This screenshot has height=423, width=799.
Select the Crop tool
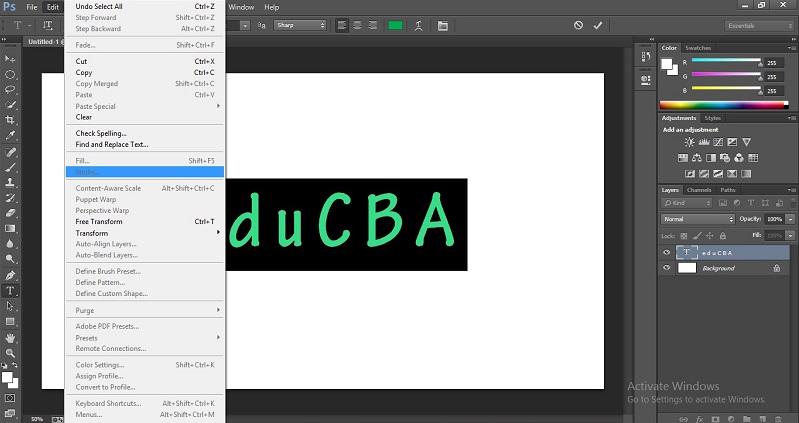(10, 120)
